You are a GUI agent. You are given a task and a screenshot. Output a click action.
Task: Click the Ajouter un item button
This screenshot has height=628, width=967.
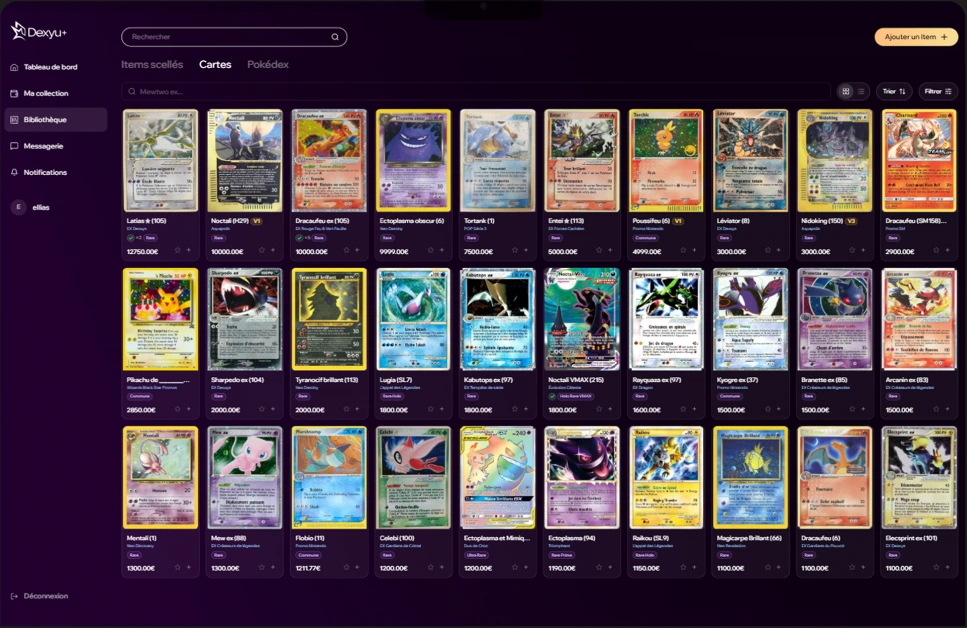pos(916,37)
